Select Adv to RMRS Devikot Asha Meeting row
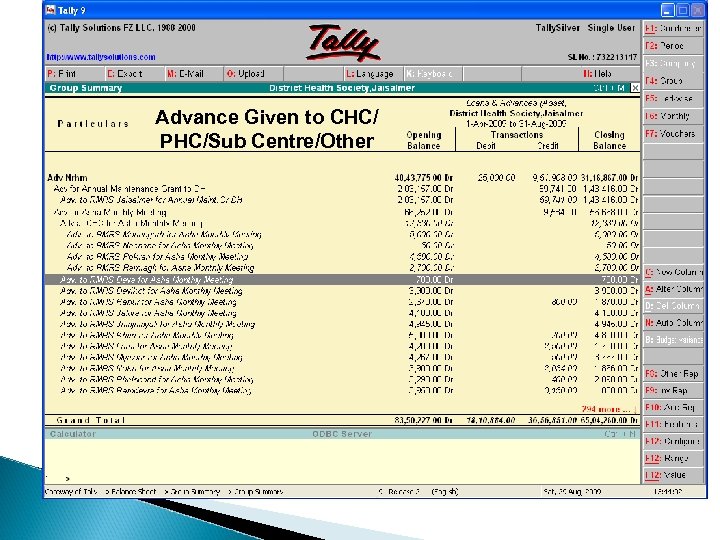The height and width of the screenshot is (540, 720). coord(342,291)
